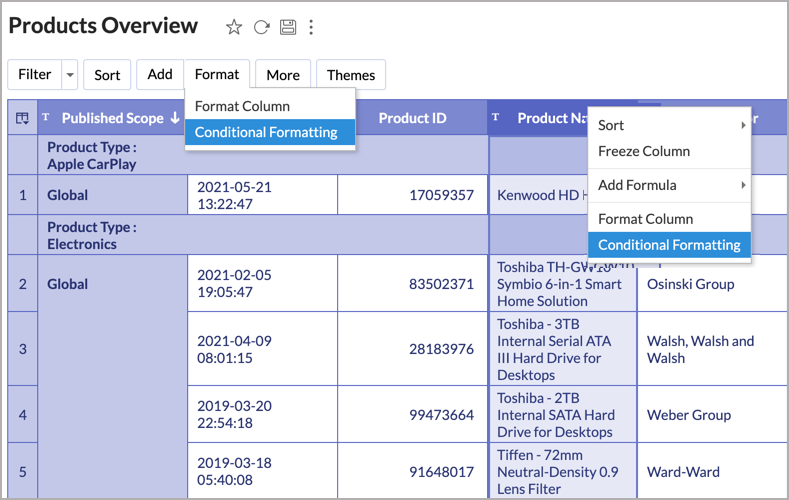Viewport: 789px width, 500px height.
Task: Choose Format Column in the context menu
Action: point(645,218)
